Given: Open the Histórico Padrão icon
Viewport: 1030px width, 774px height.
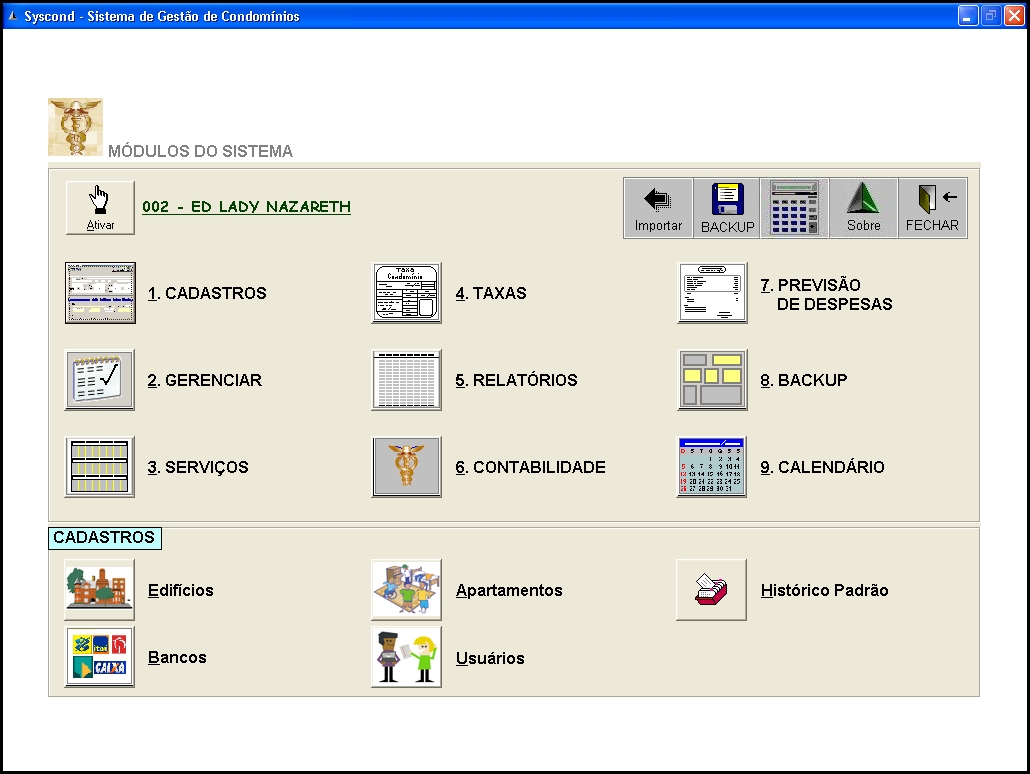Looking at the screenshot, I should pyautogui.click(x=712, y=590).
